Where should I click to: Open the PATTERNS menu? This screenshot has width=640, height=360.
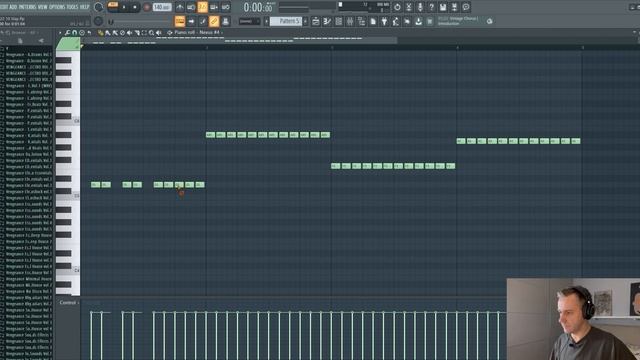[27, 7]
